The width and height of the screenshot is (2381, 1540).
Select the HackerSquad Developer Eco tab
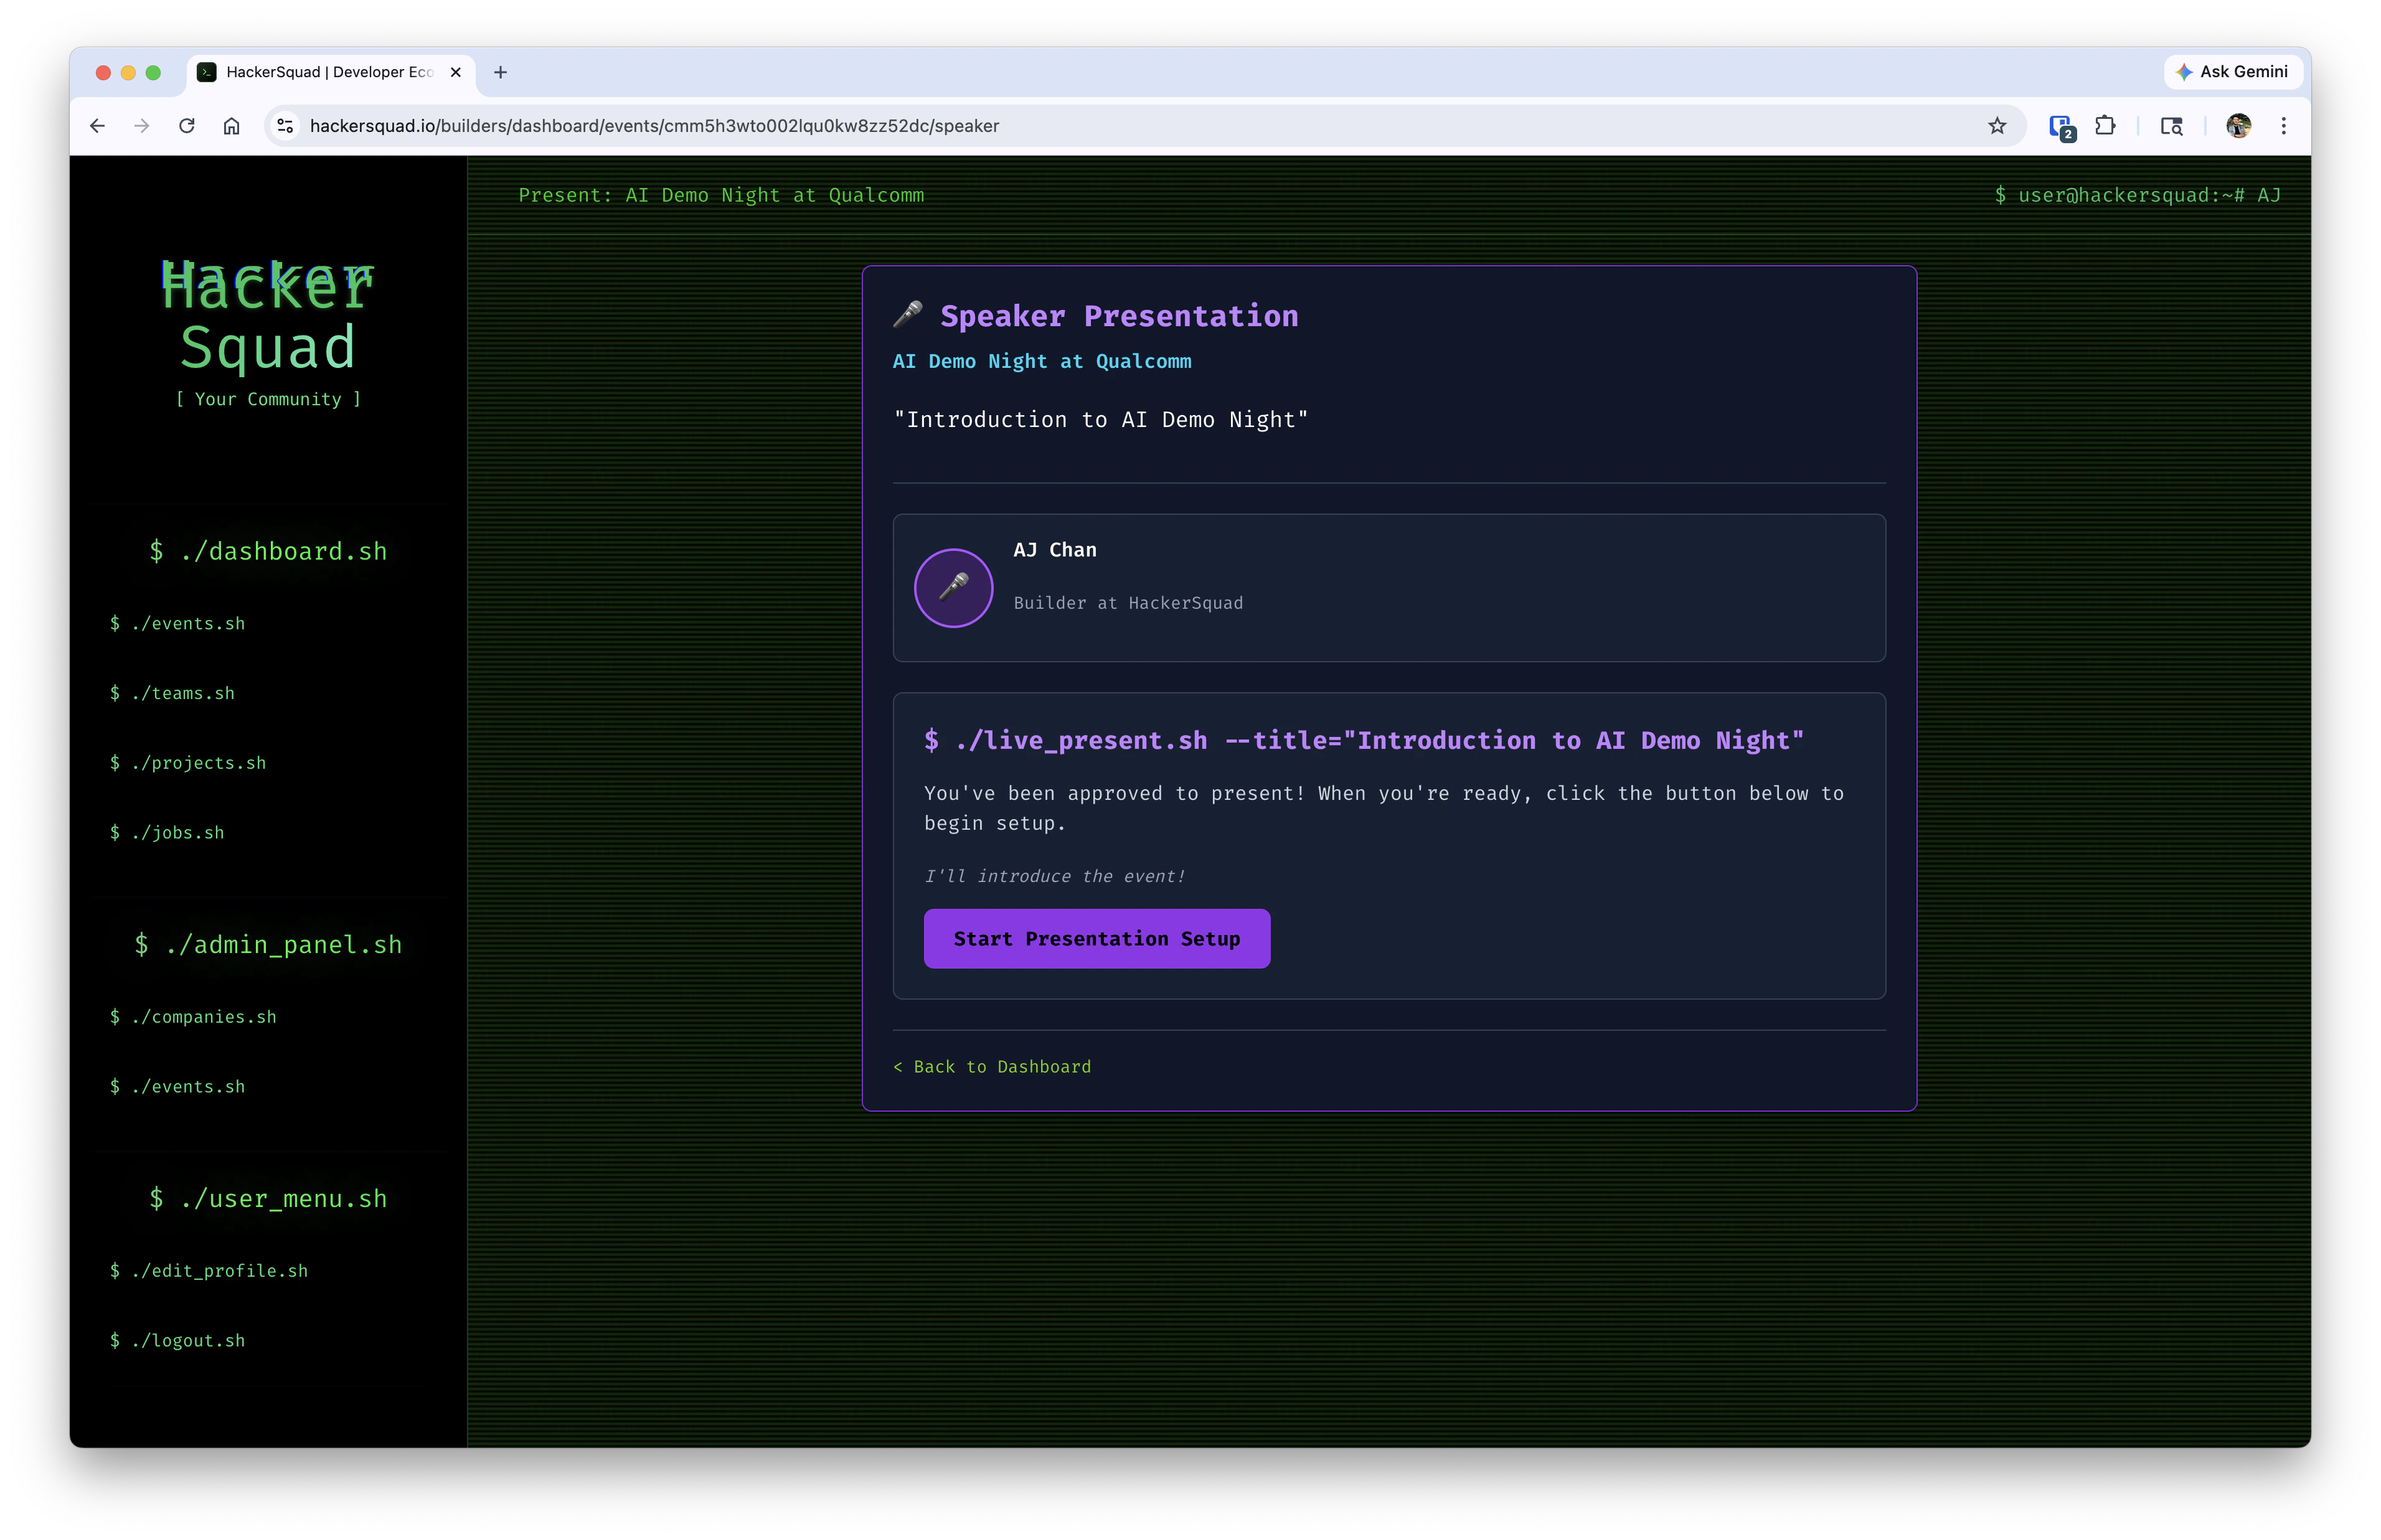click(330, 72)
